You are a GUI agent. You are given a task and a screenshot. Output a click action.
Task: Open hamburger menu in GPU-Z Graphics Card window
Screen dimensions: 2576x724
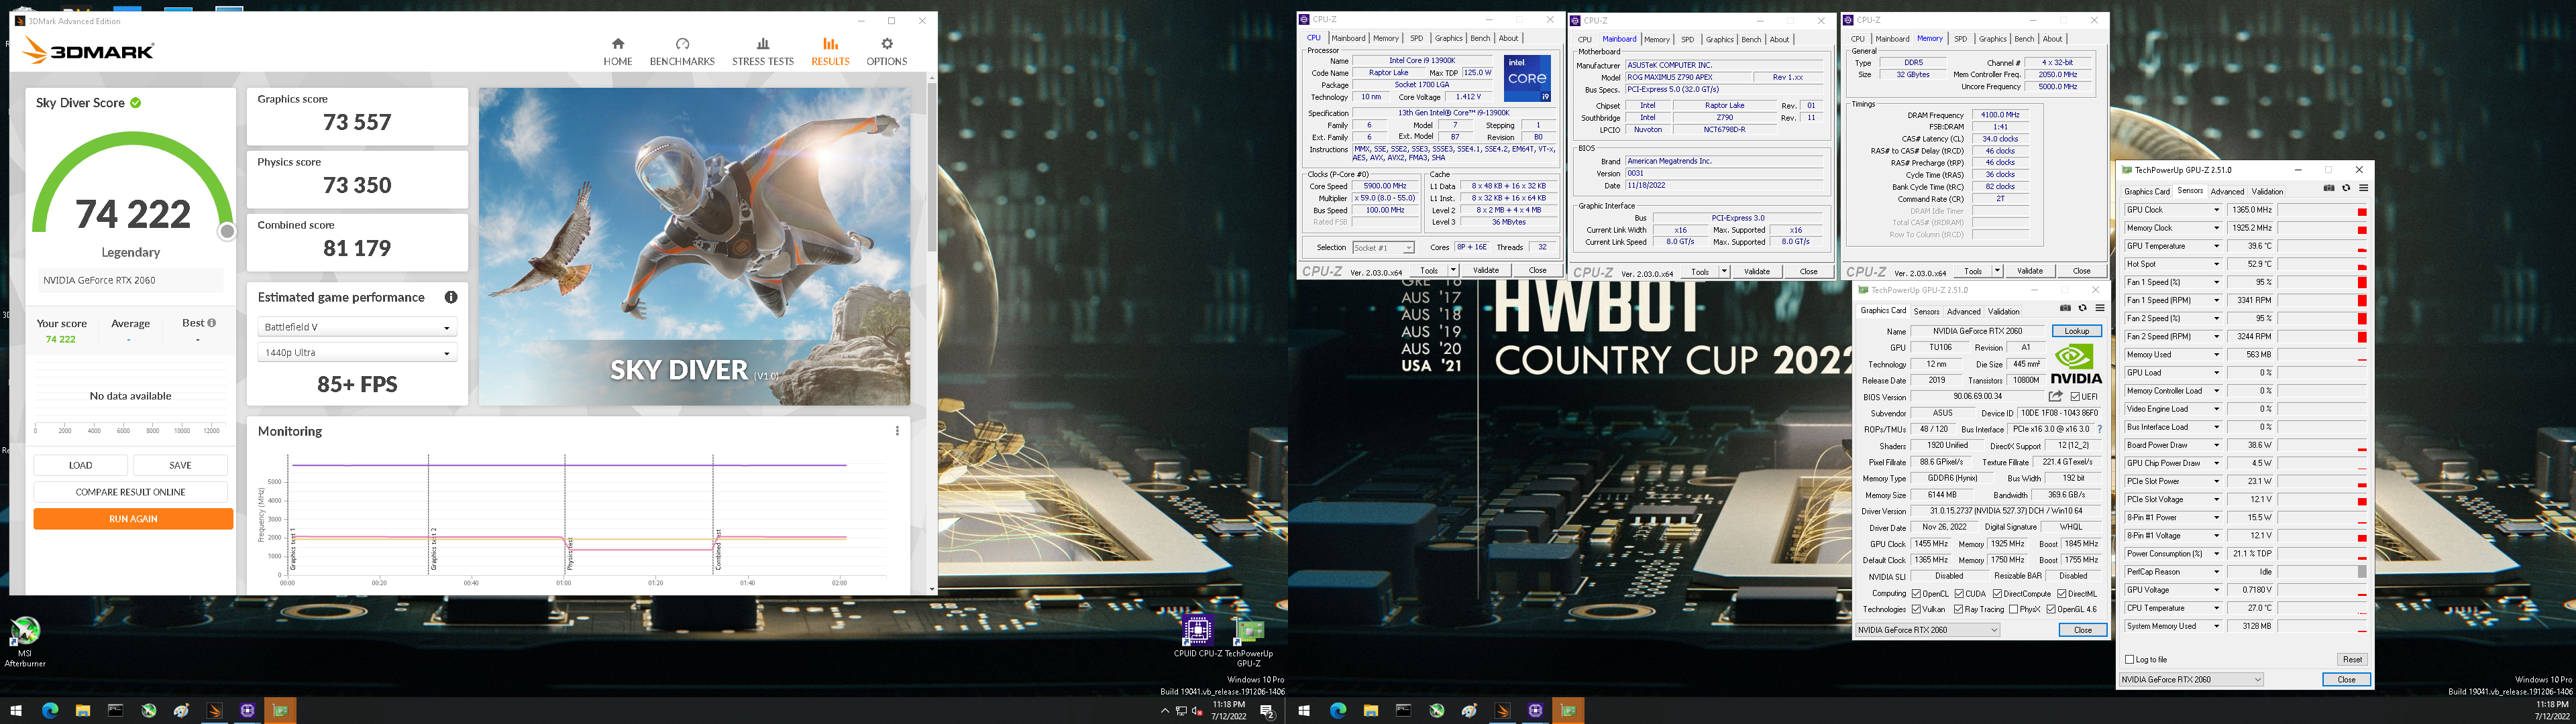coord(2100,308)
